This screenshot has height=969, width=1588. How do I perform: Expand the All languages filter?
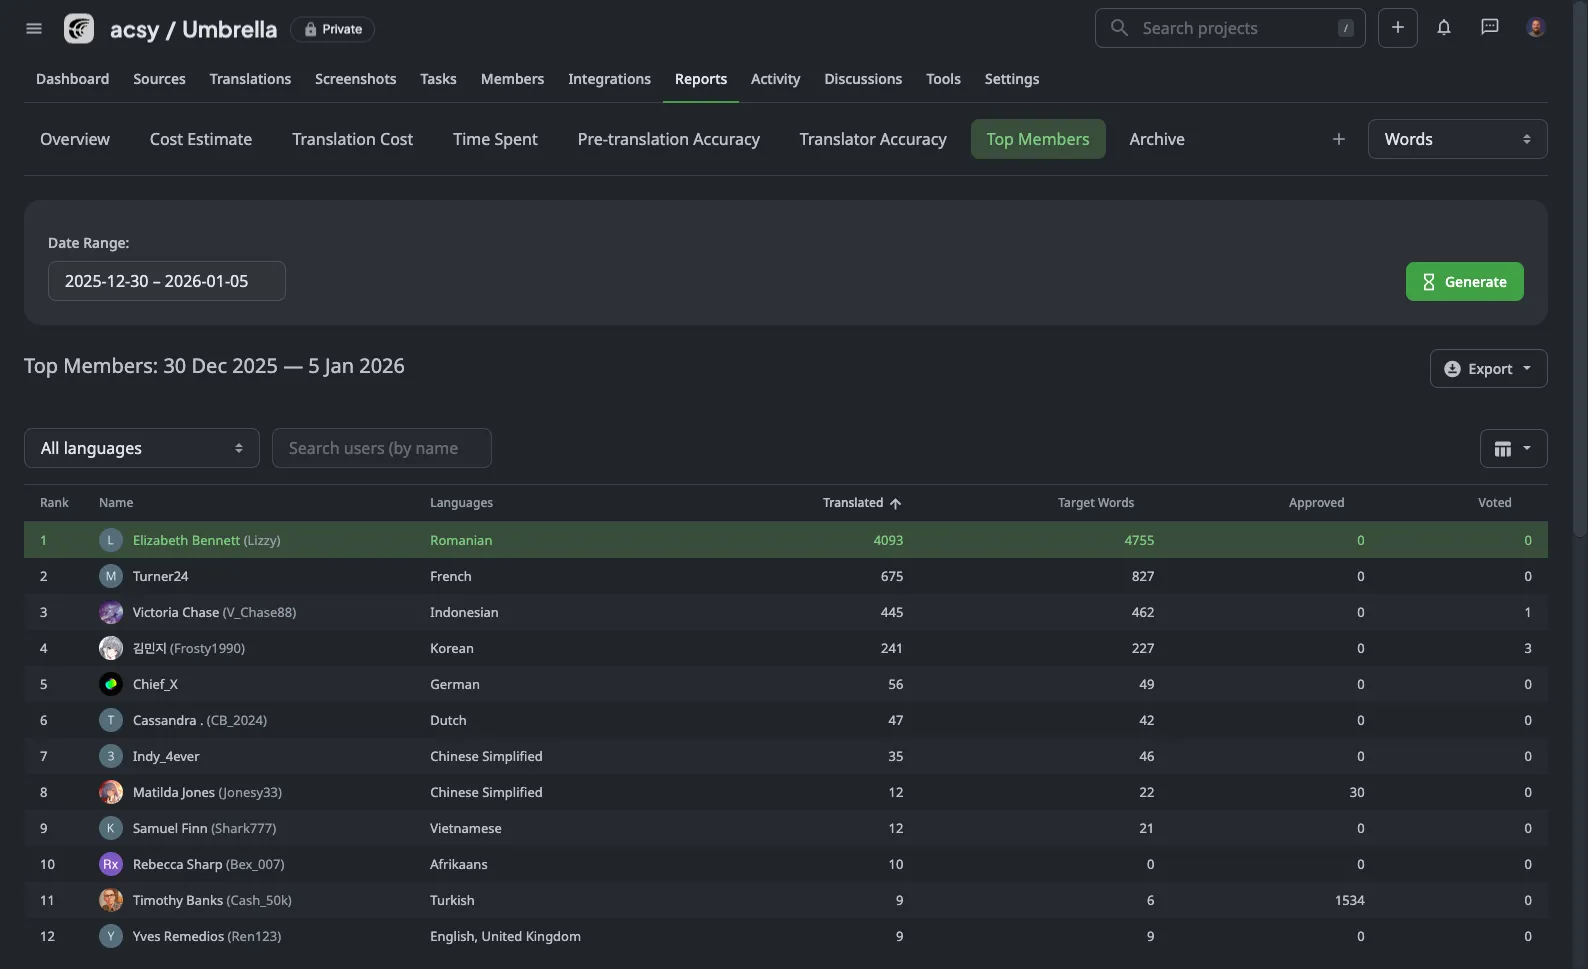pos(141,448)
